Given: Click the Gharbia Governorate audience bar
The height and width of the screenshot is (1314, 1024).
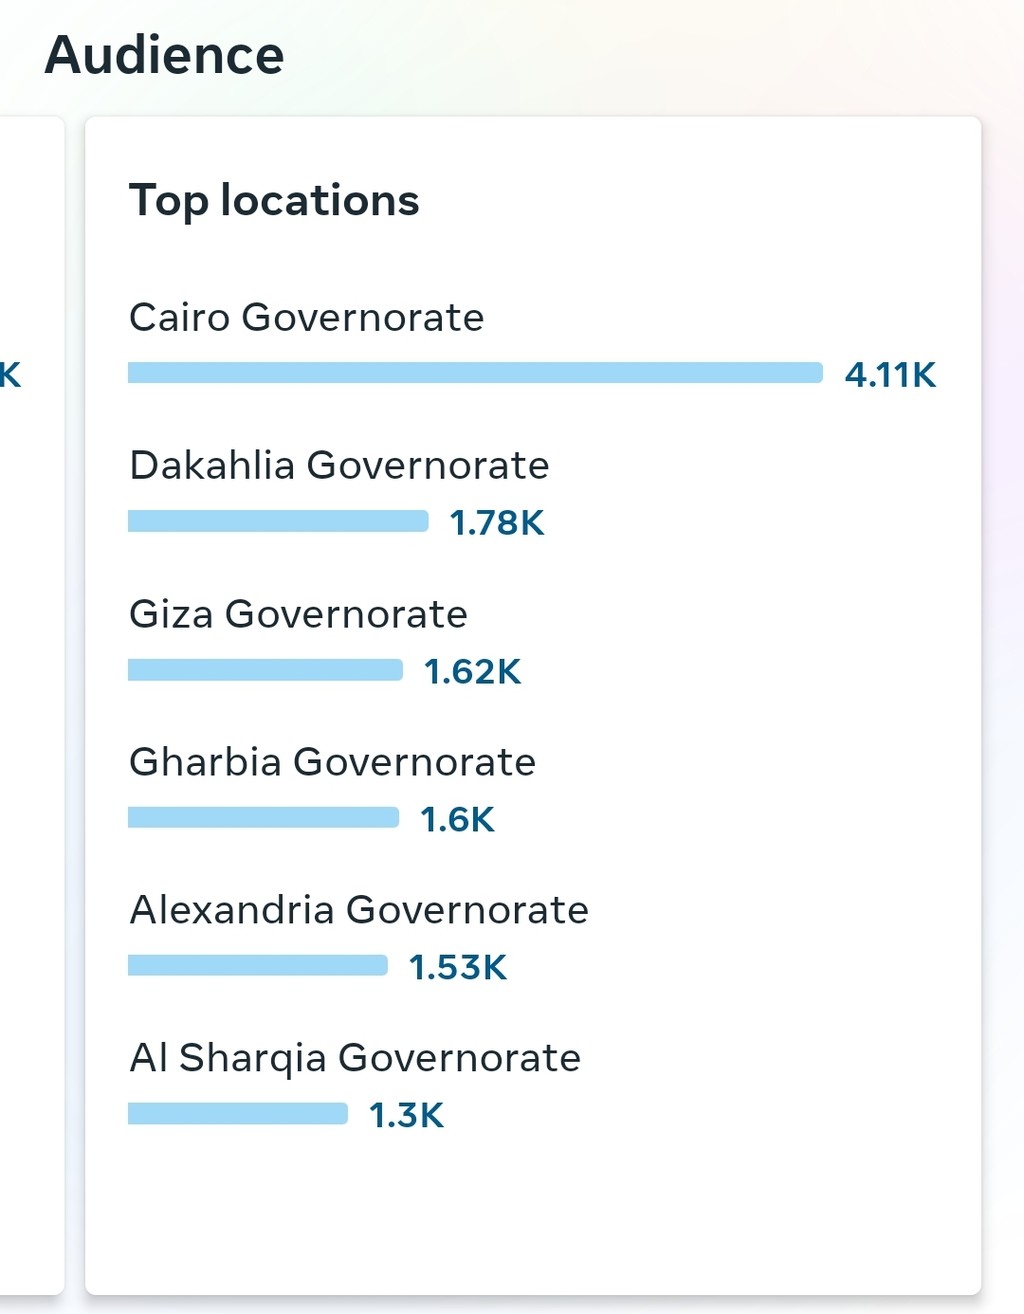Looking at the screenshot, I should click(x=263, y=818).
